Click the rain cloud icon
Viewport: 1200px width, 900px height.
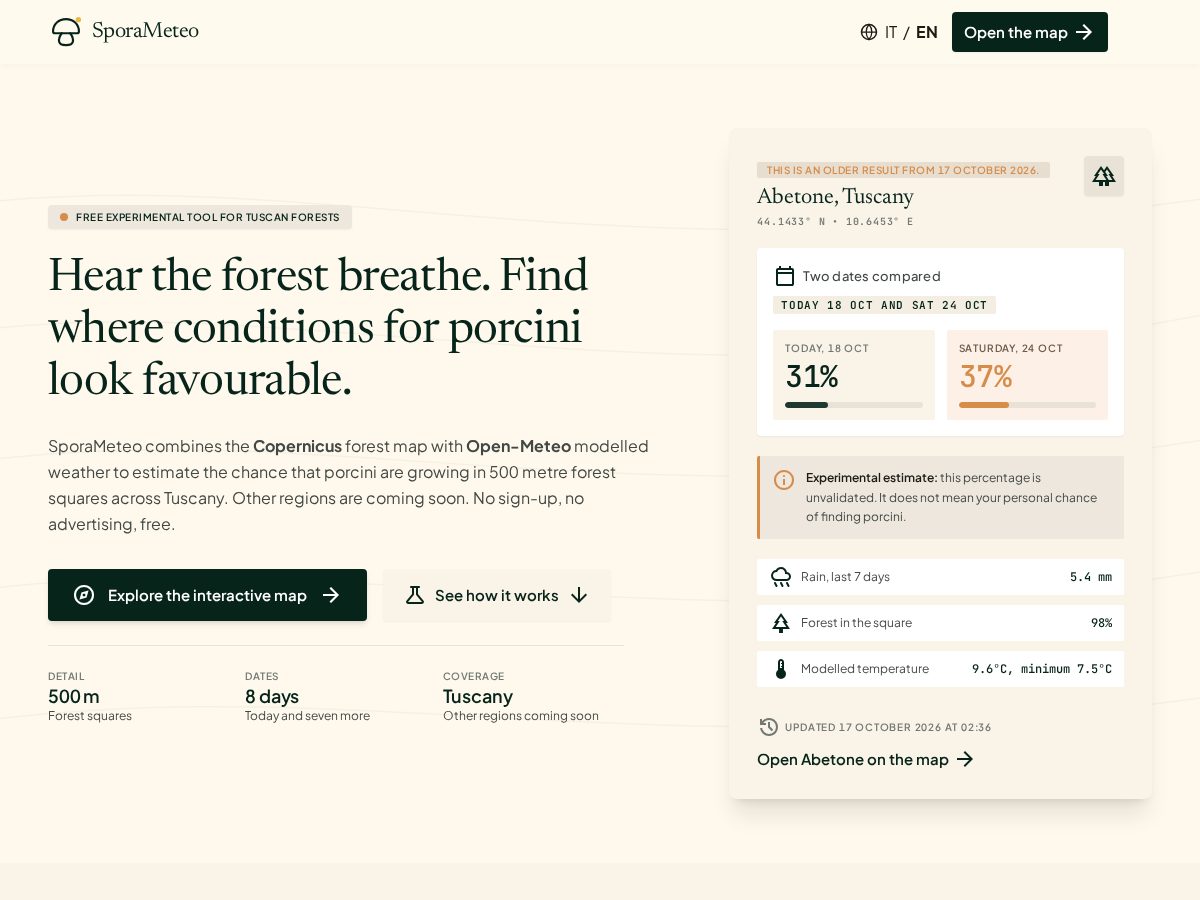[781, 577]
